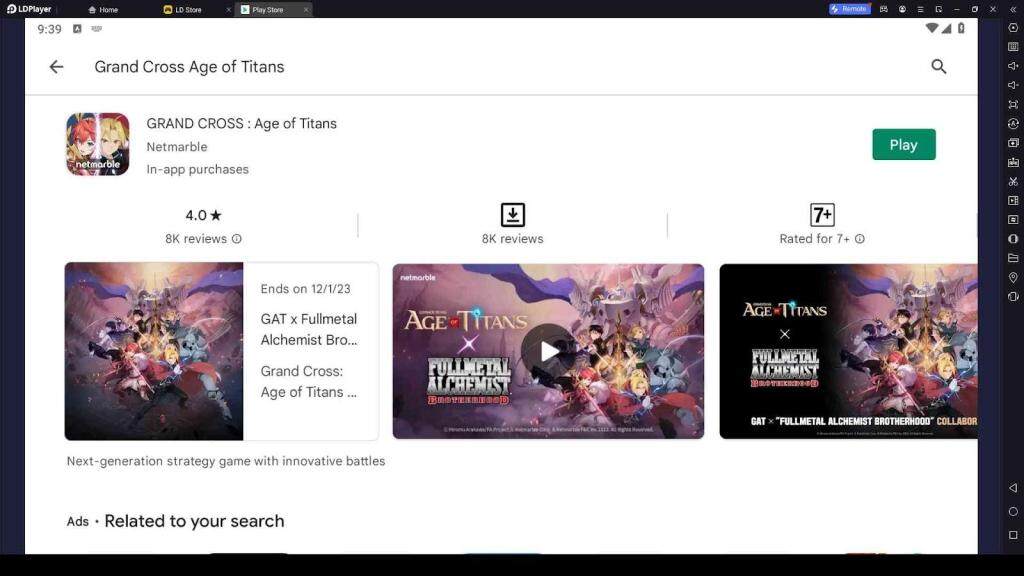Image resolution: width=1024 pixels, height=576 pixels.
Task: Tap the Android recents square in sidebar
Action: point(1013,535)
